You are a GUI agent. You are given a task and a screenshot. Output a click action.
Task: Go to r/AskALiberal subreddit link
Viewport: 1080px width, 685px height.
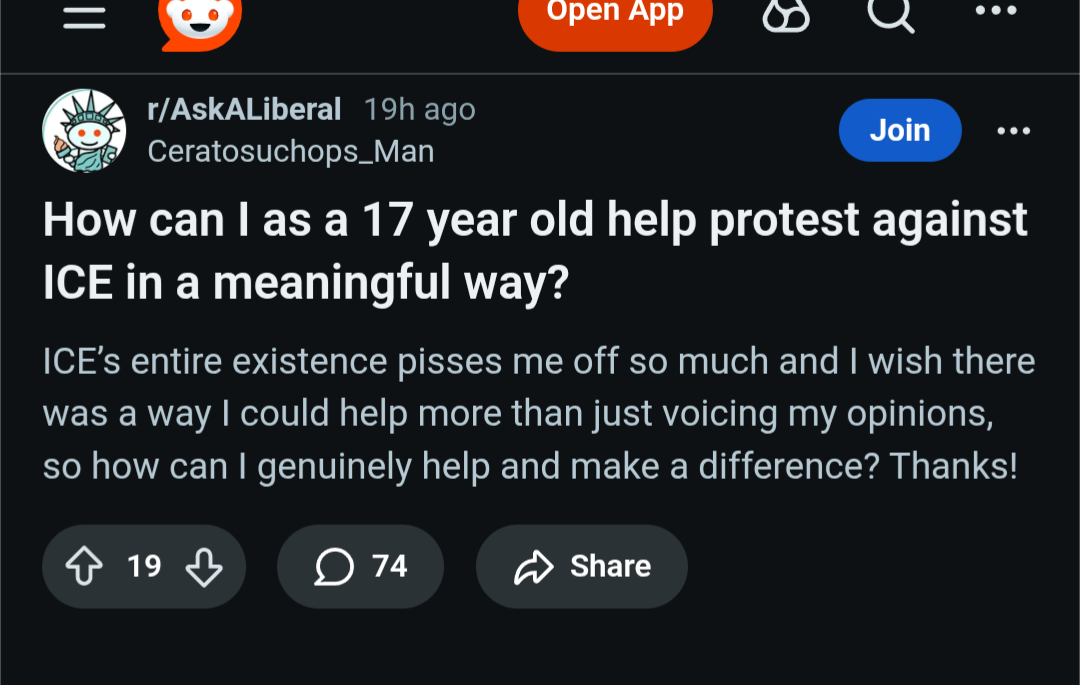244,109
